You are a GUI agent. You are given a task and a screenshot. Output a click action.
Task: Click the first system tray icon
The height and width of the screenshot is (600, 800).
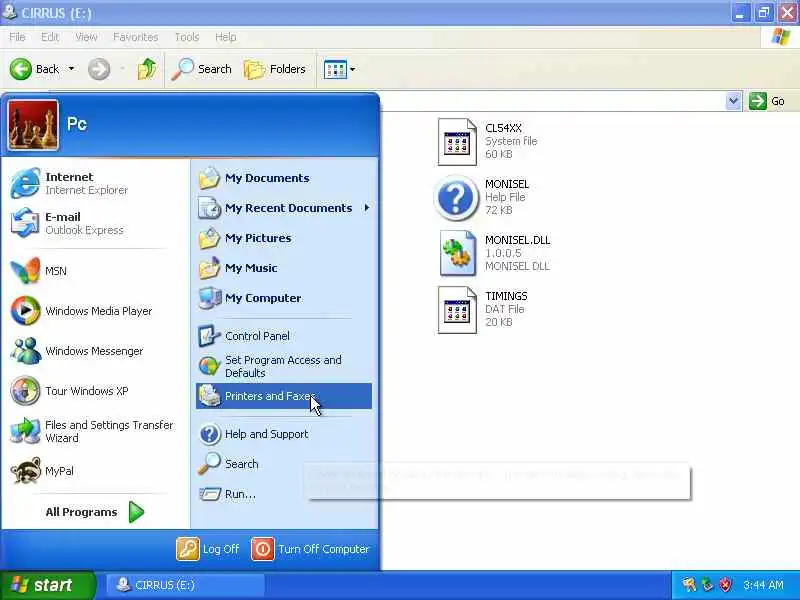click(x=689, y=585)
